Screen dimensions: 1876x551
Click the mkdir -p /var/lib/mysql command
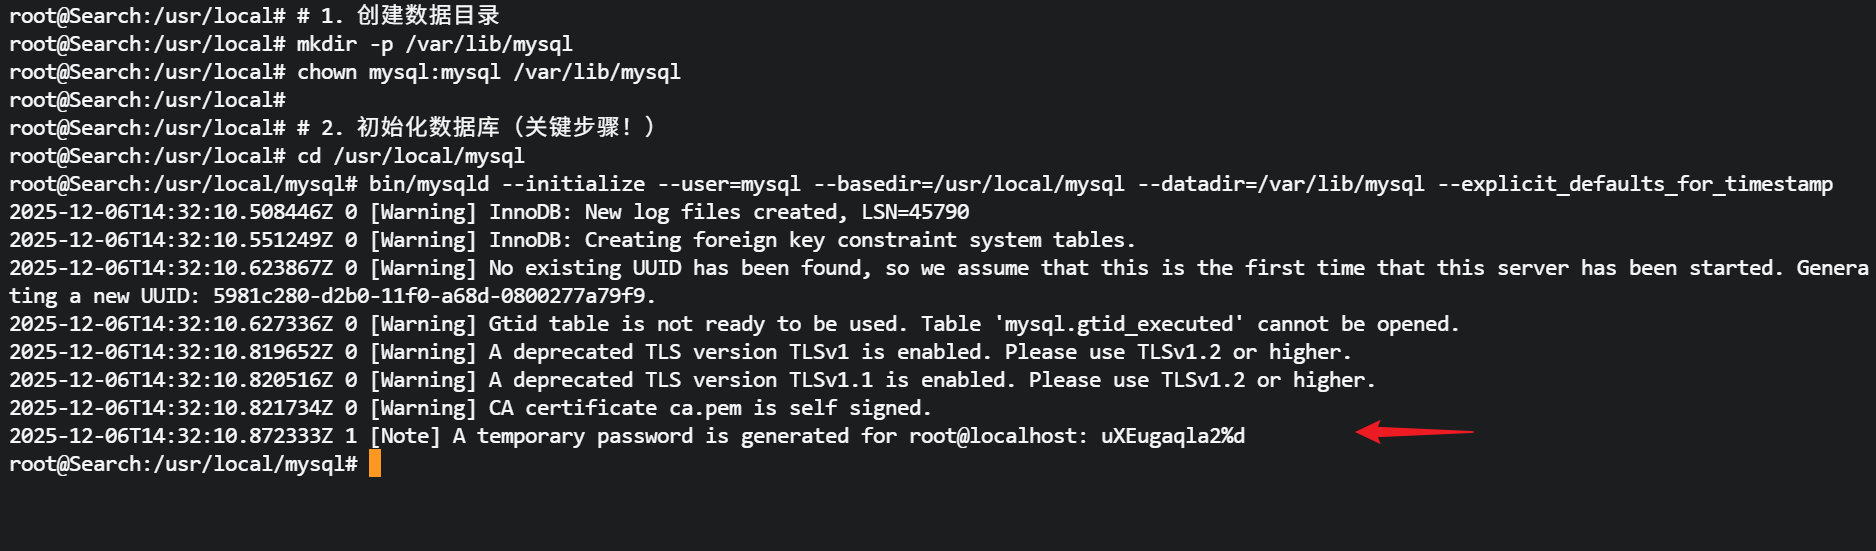click(x=434, y=44)
